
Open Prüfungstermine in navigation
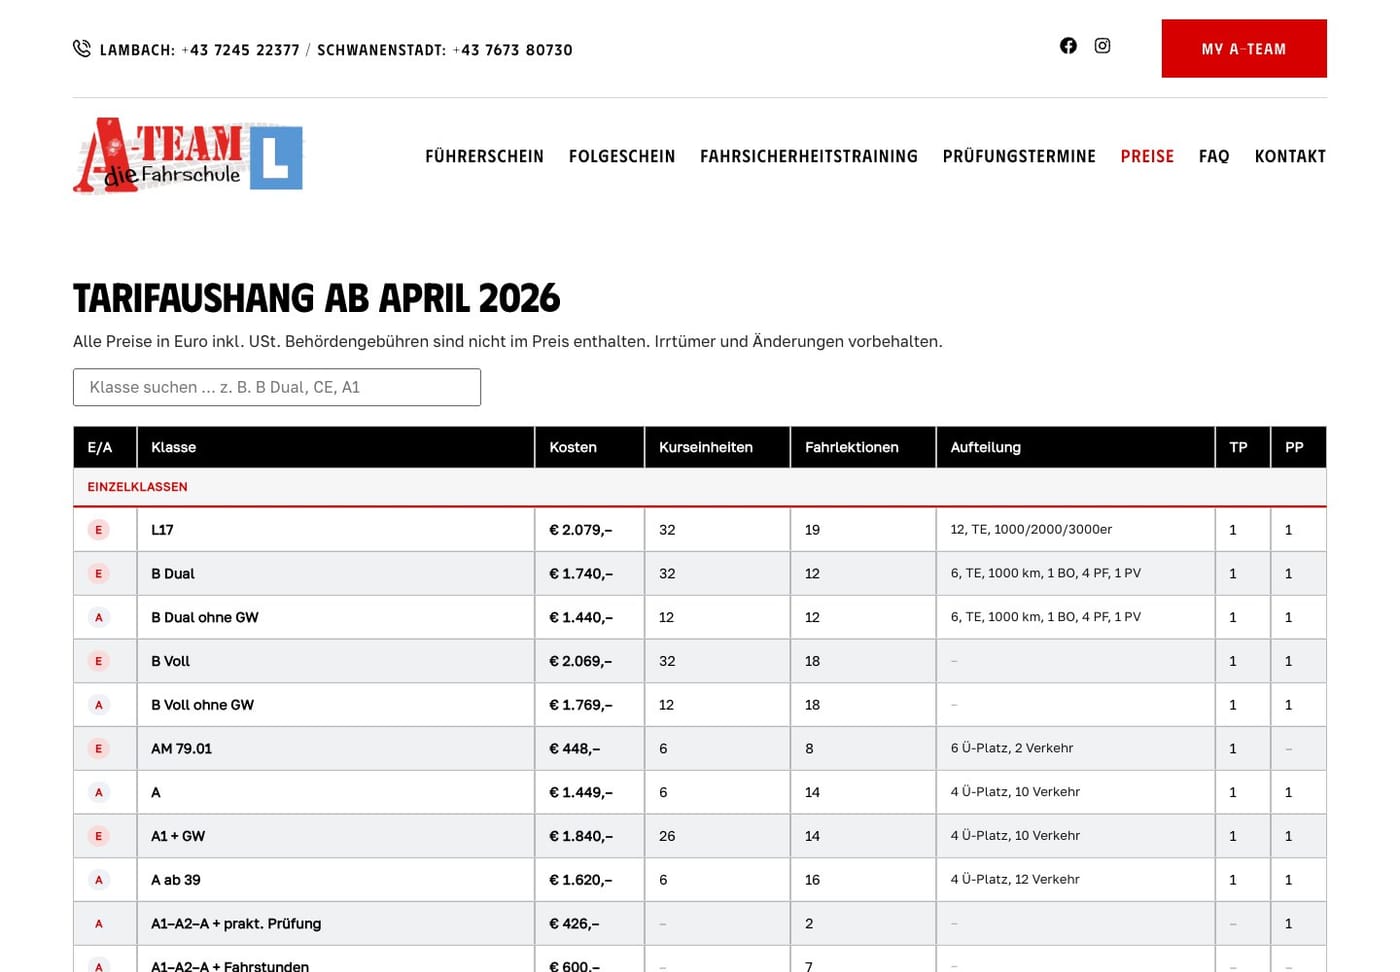tap(1019, 156)
